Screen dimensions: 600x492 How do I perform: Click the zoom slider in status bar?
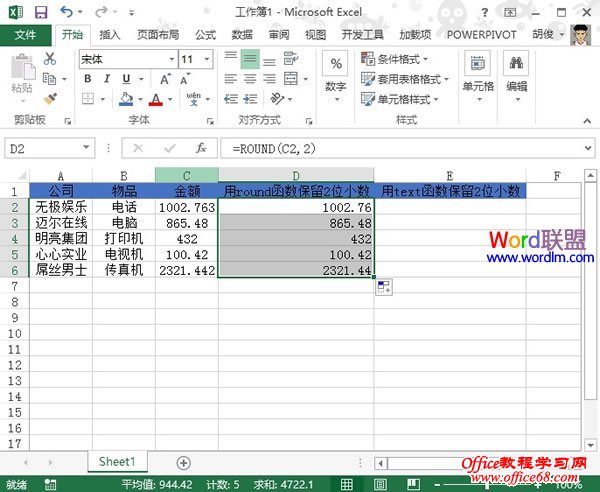(488, 485)
